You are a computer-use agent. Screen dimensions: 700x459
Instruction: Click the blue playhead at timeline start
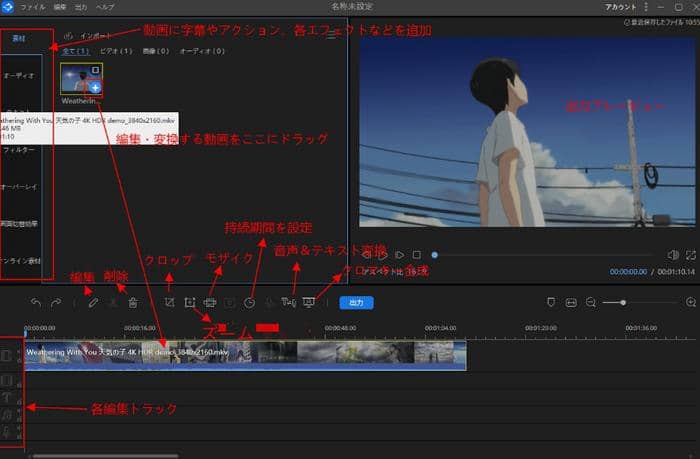click(x=25, y=333)
